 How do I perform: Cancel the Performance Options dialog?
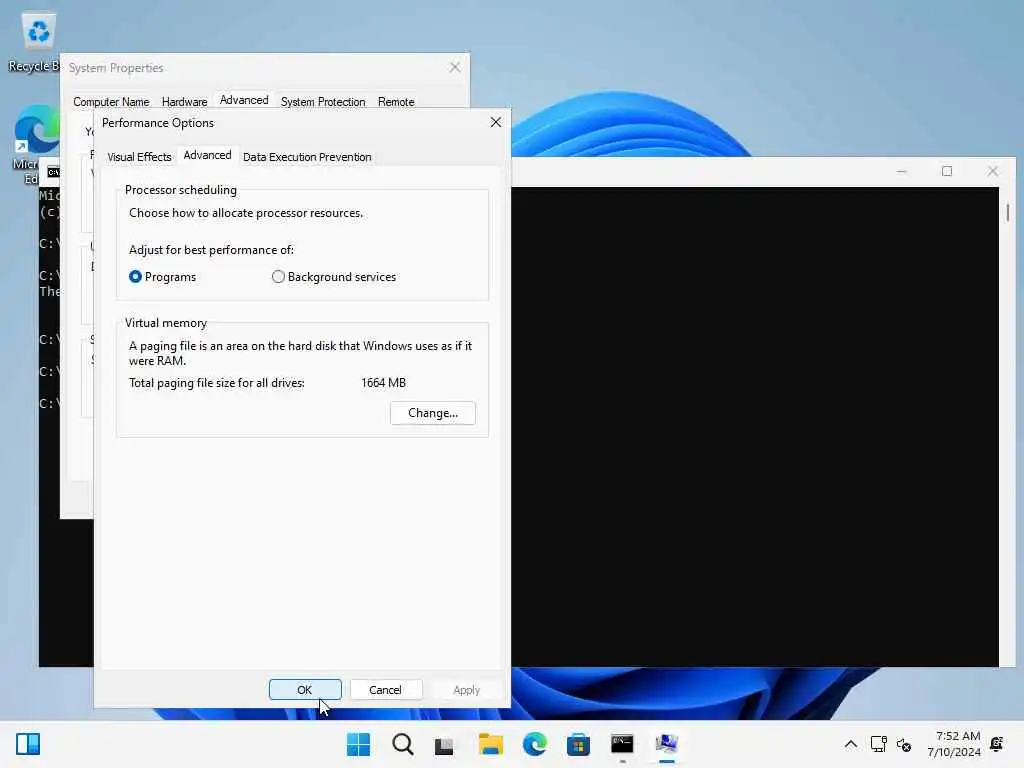click(385, 690)
